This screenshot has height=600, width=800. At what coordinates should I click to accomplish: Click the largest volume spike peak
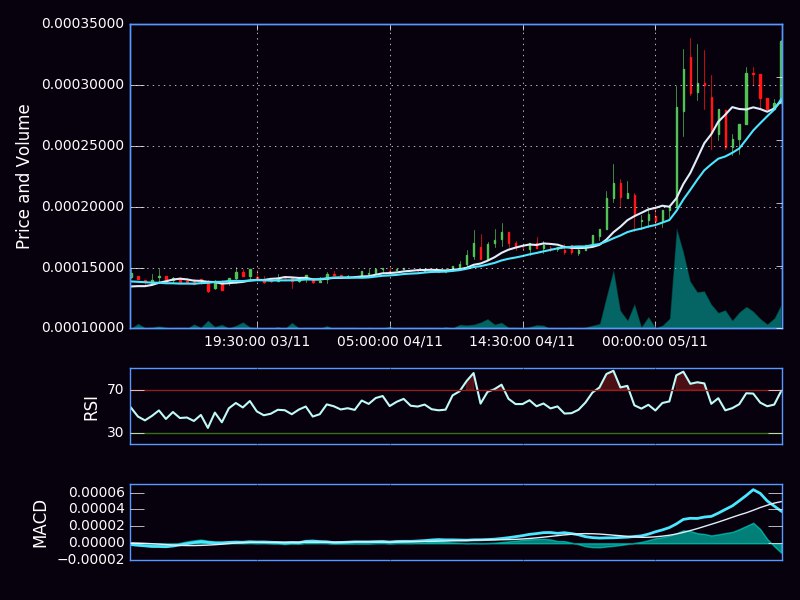point(677,231)
